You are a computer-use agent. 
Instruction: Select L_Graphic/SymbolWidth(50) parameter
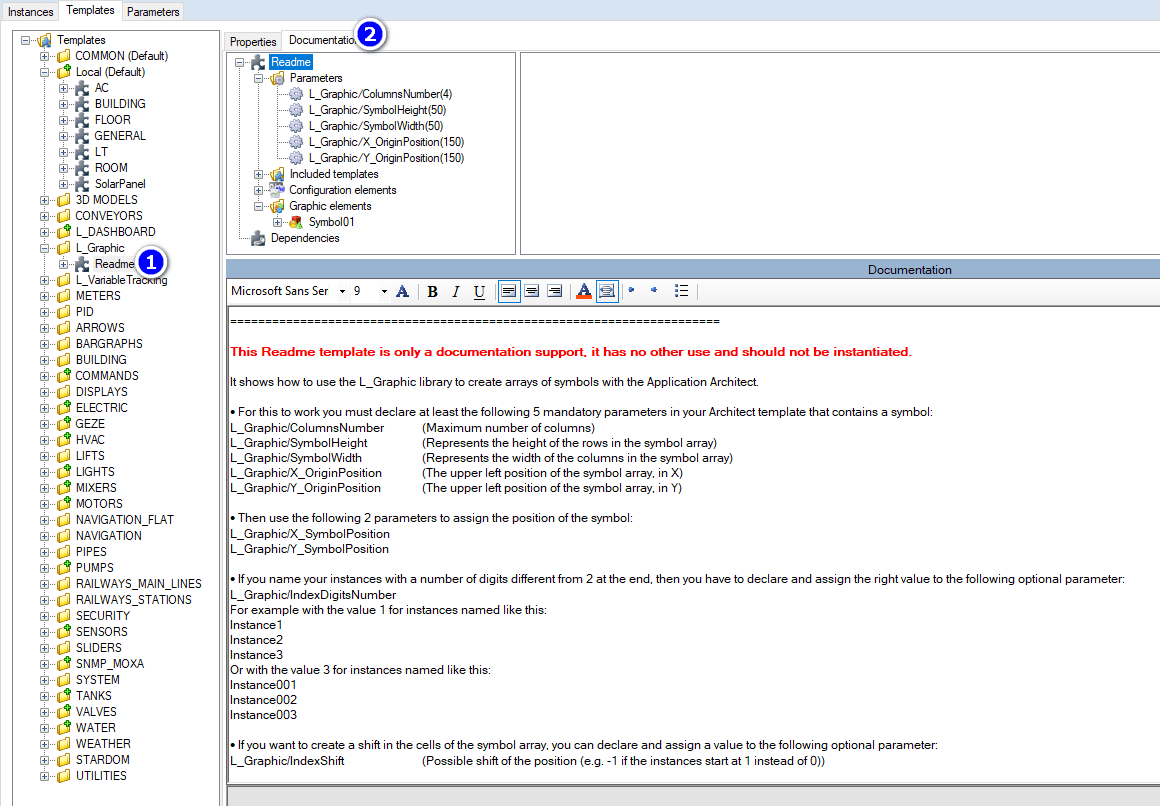point(375,126)
